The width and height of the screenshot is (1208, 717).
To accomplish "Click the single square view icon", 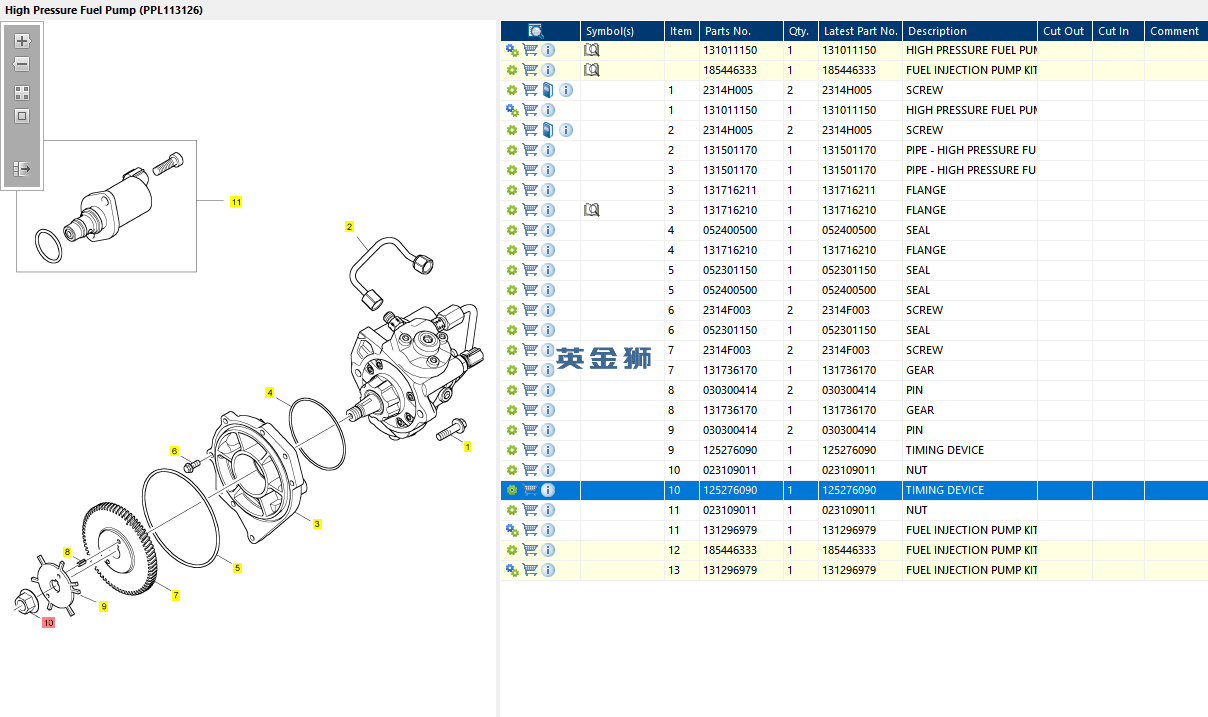I will (x=22, y=116).
